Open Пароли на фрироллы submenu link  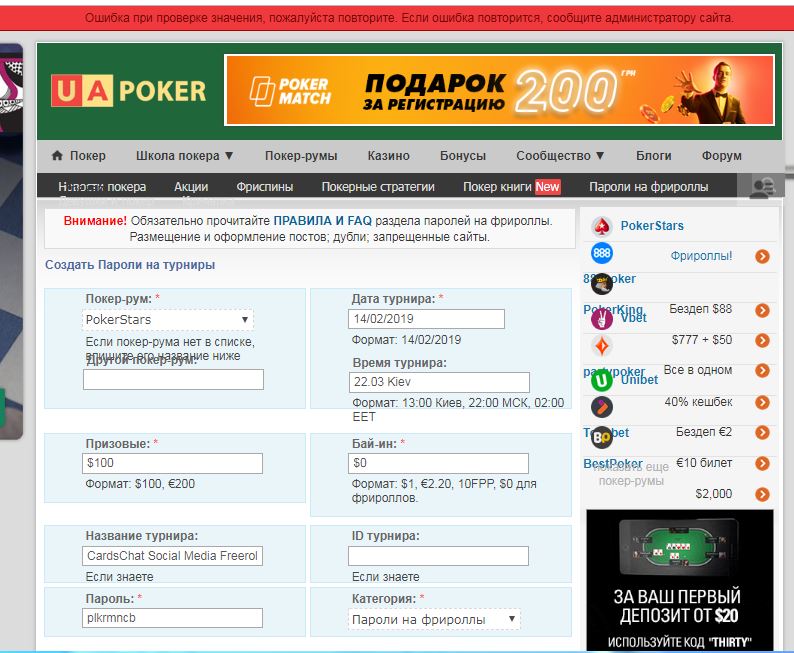[x=649, y=187]
